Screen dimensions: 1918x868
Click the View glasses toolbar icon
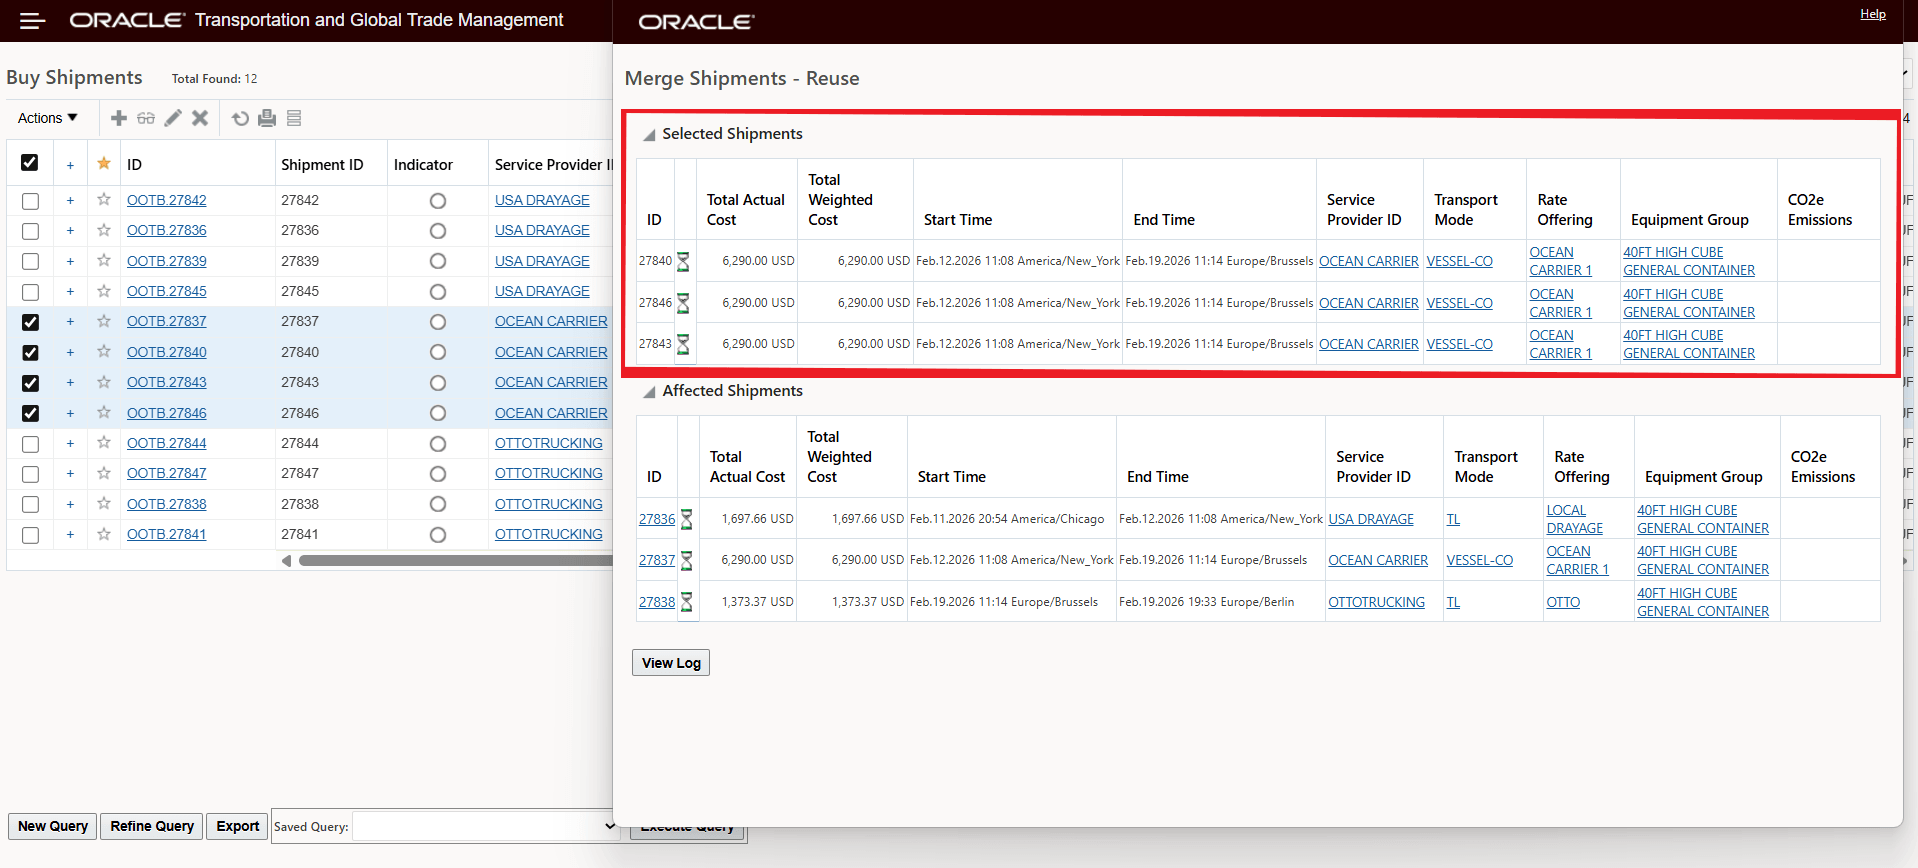(x=146, y=118)
